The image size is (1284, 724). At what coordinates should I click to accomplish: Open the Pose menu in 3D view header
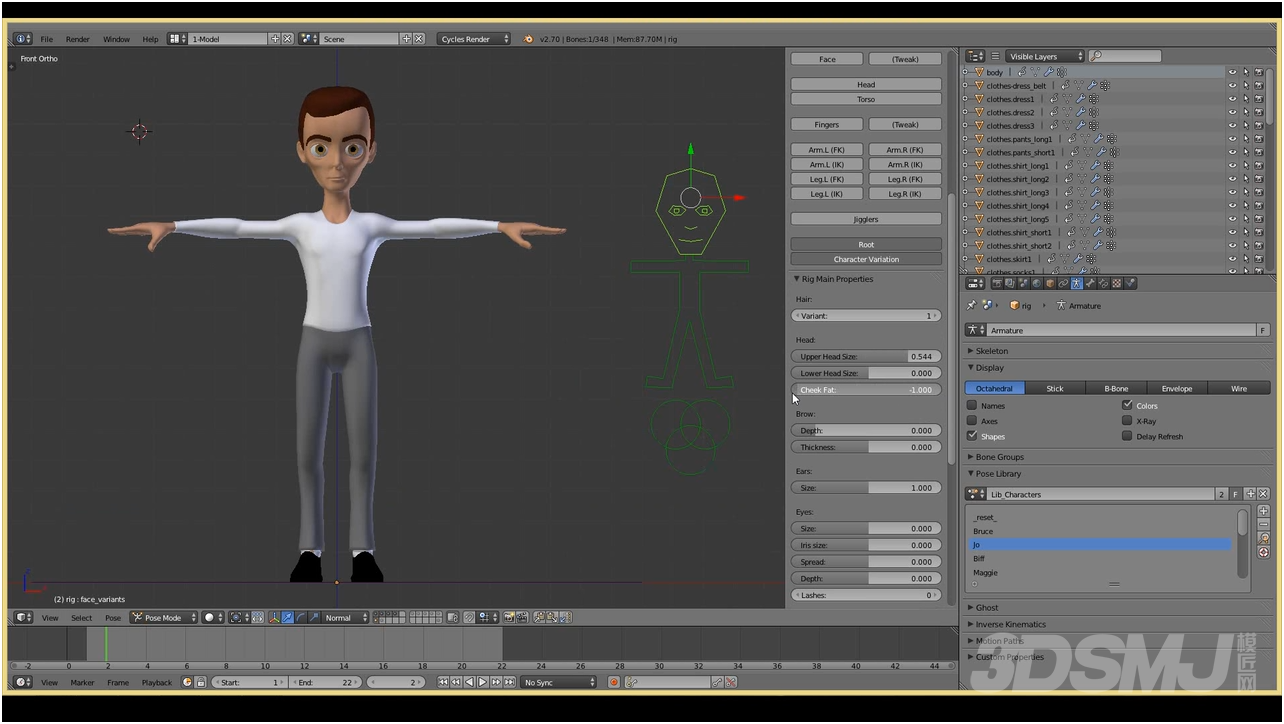113,617
